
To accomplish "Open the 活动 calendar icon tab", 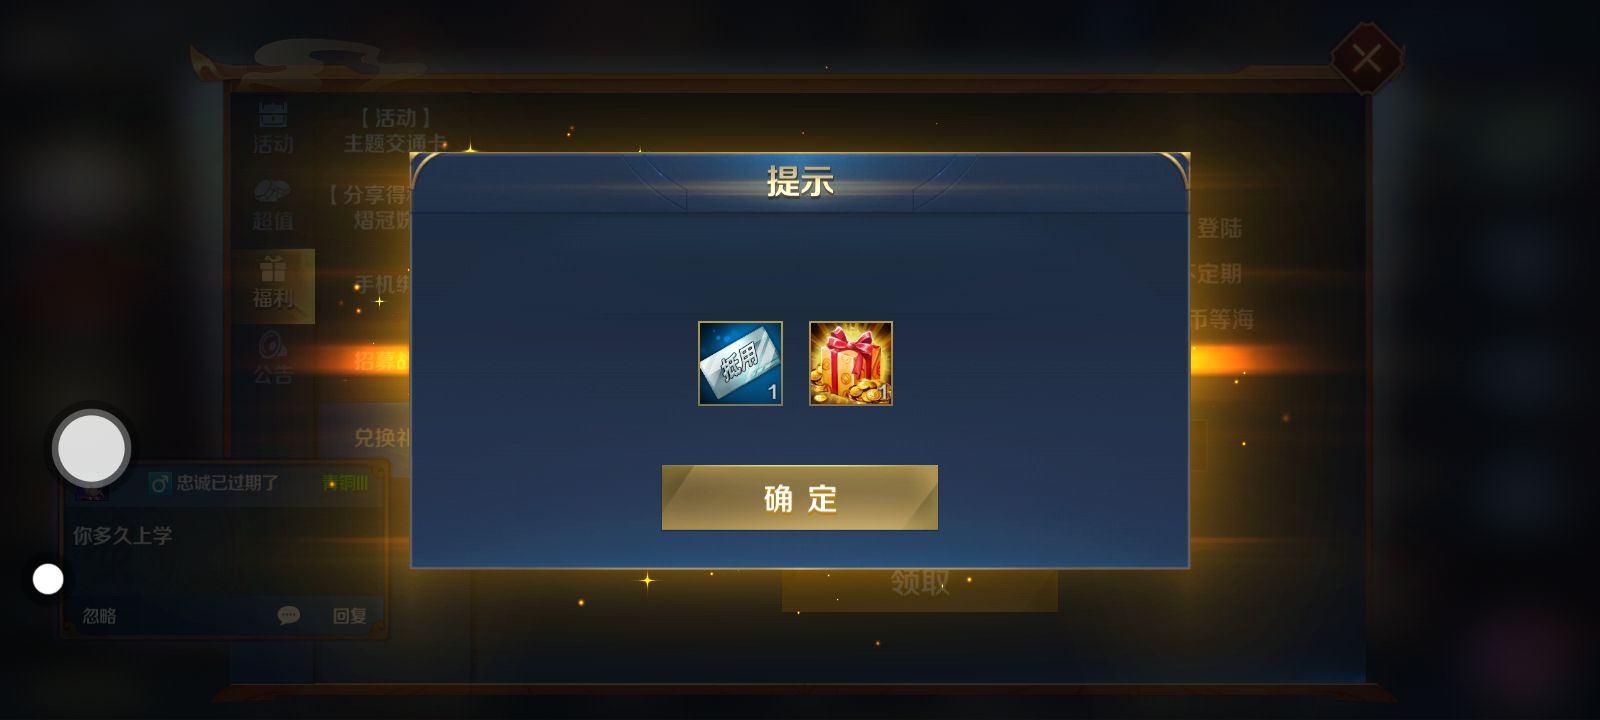I will (x=273, y=128).
